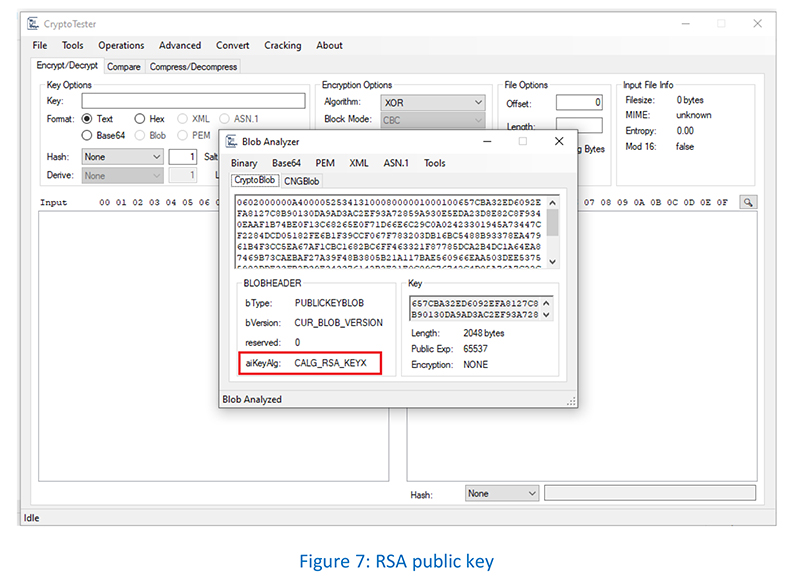Open the Tools menu in Blob Analyzer
798x580 pixels.
click(x=435, y=163)
